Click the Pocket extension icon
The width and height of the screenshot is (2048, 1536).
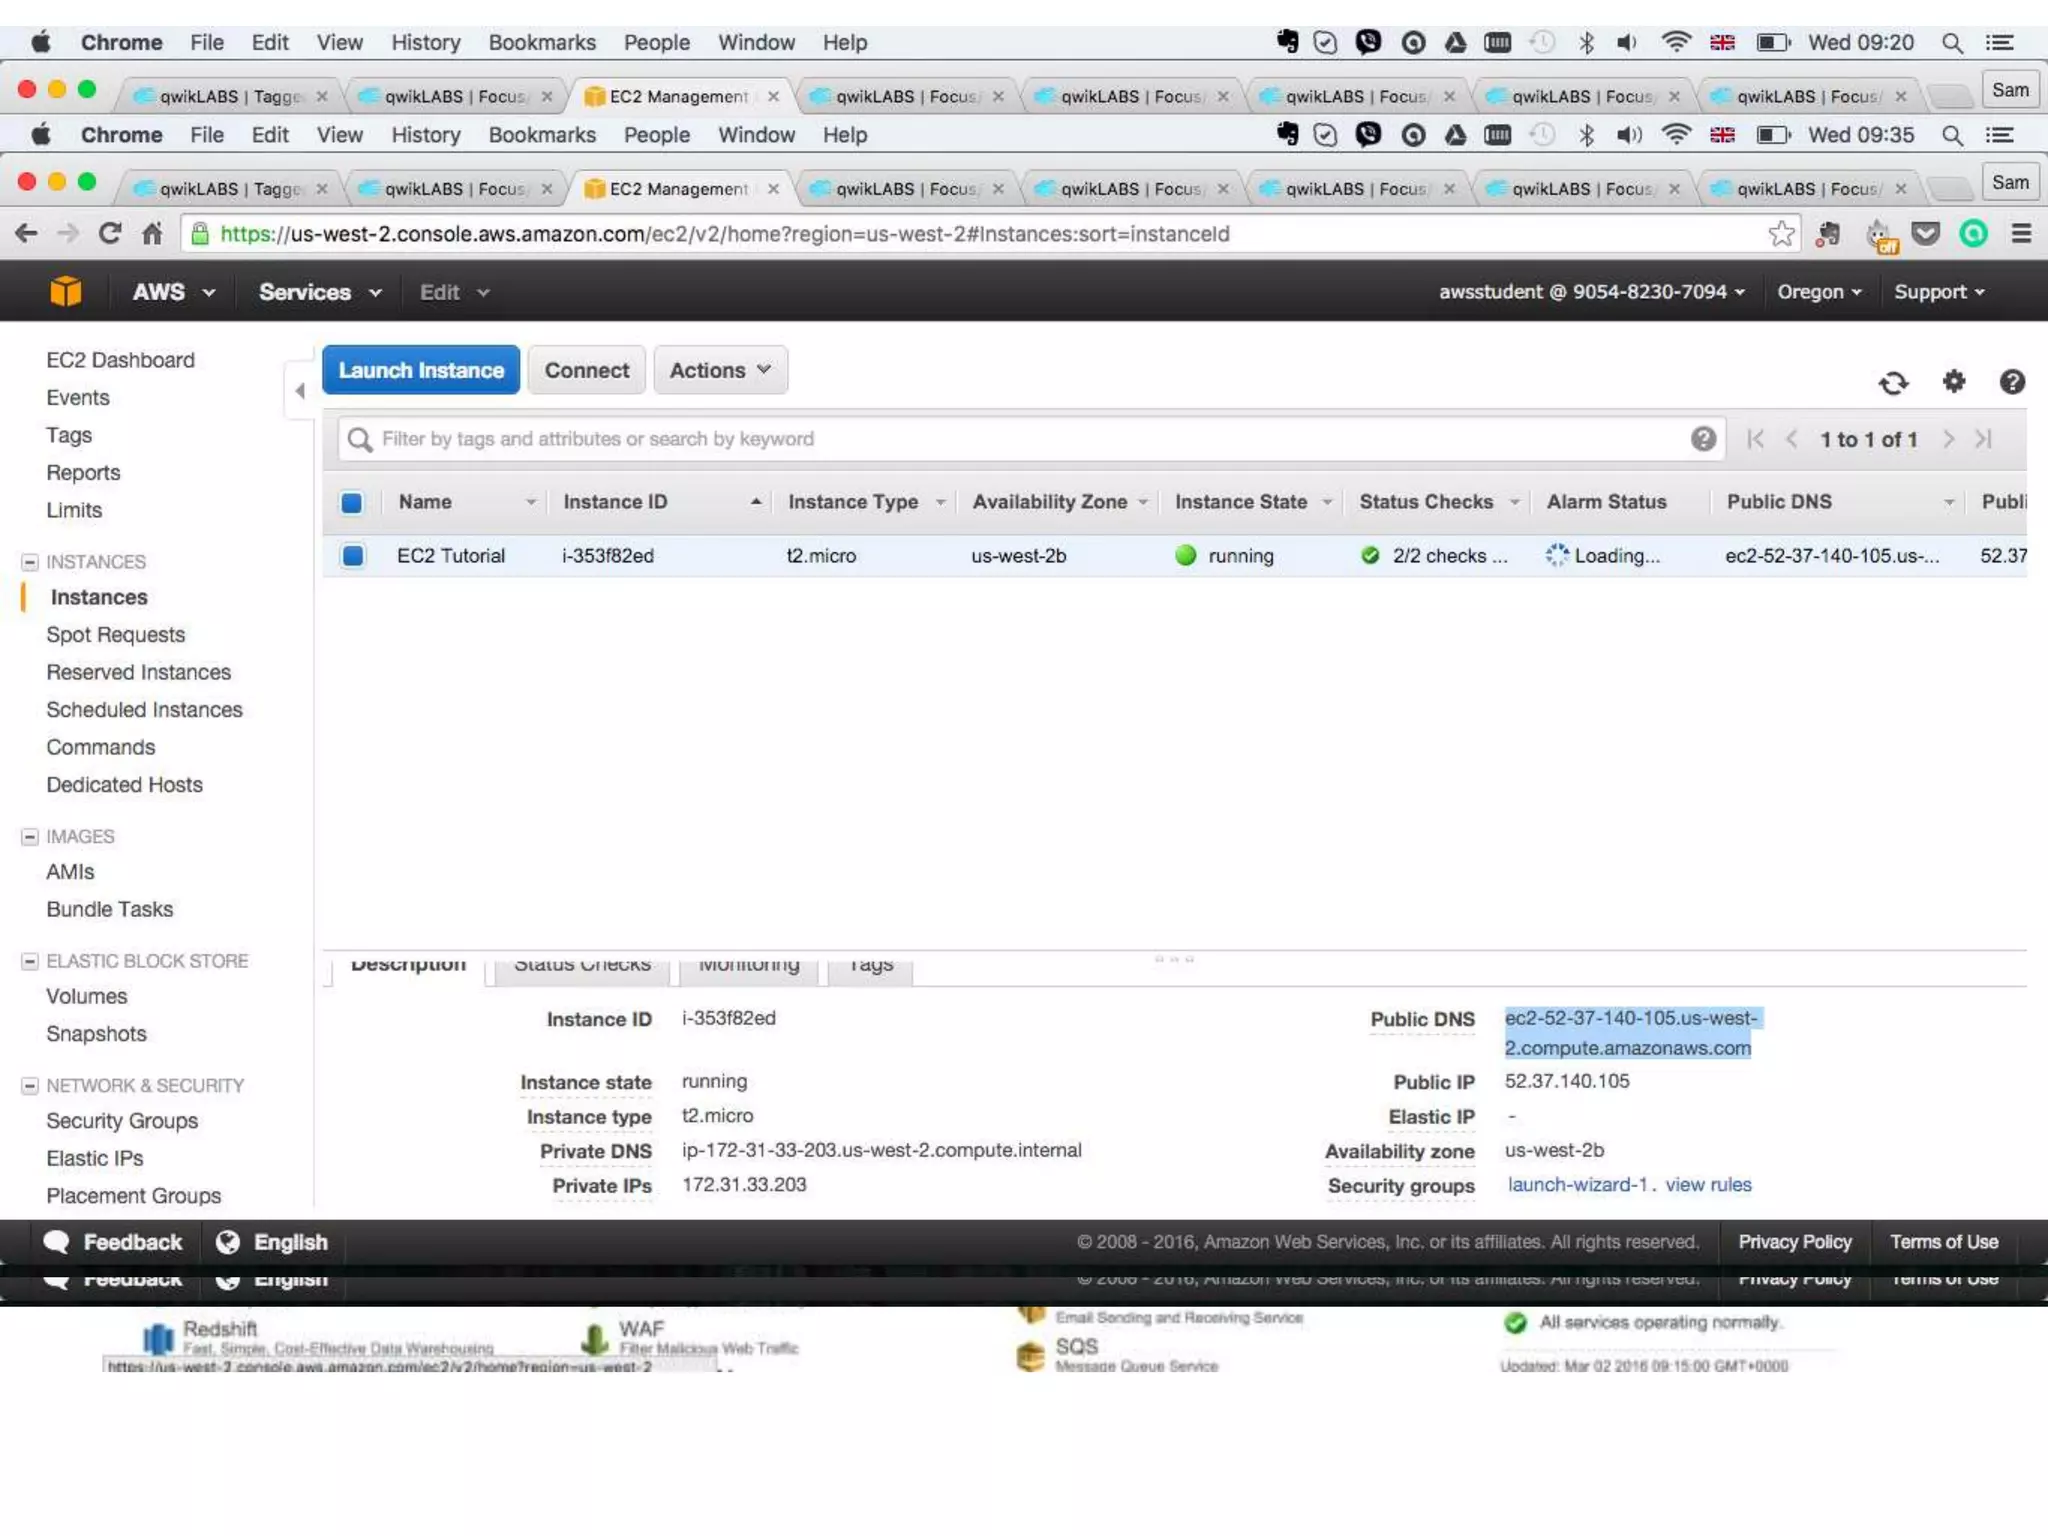[x=1925, y=234]
